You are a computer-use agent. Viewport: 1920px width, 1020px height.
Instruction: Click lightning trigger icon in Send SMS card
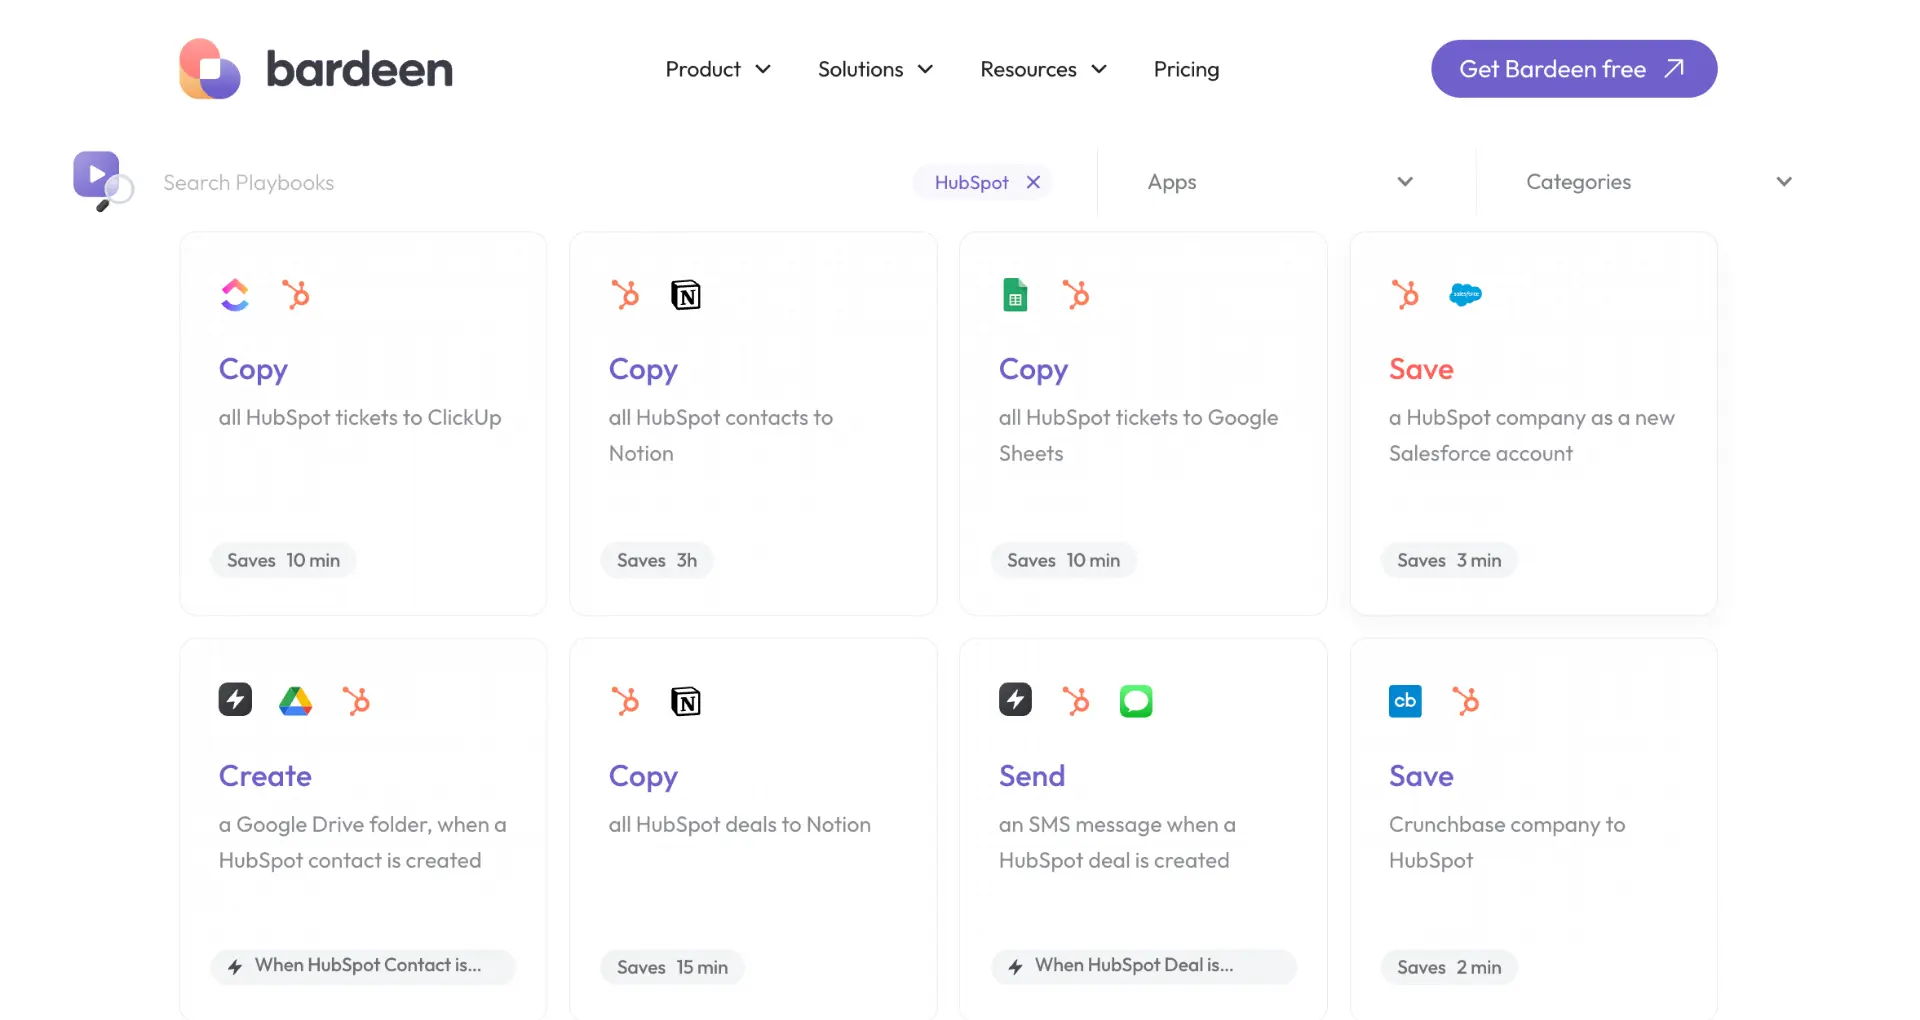[x=1015, y=700]
